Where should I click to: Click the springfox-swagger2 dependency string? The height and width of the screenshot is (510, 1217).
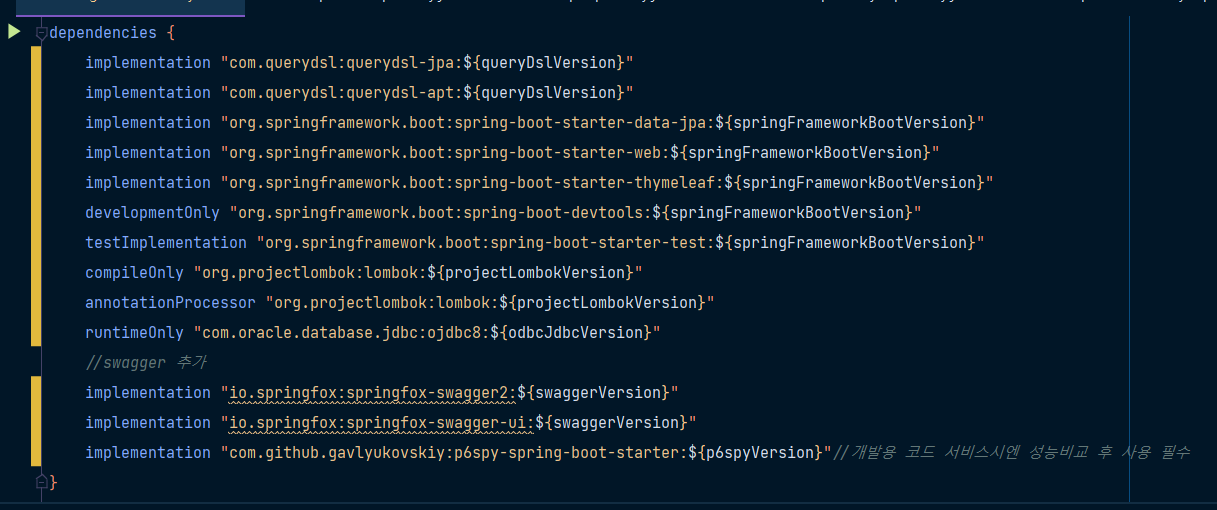[450, 393]
